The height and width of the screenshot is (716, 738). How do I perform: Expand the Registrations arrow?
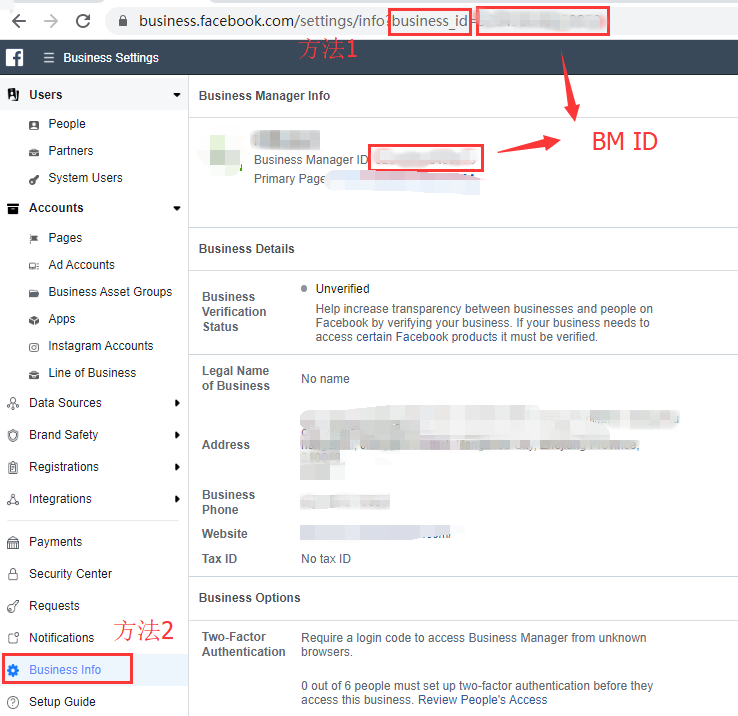(177, 467)
